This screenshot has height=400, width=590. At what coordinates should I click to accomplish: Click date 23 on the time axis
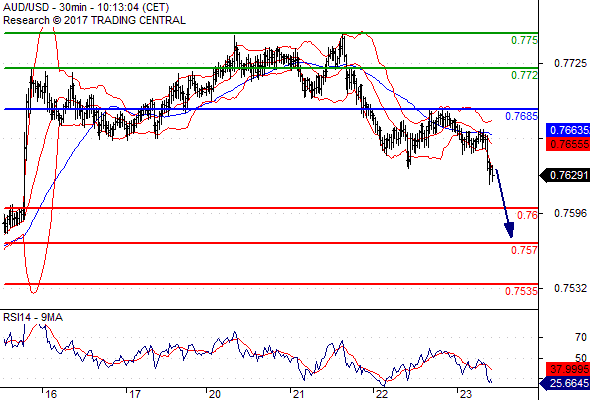coord(466,394)
